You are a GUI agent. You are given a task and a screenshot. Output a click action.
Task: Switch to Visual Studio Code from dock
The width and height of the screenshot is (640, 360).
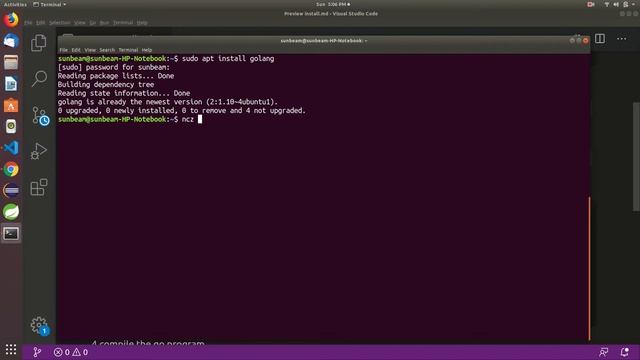[x=11, y=148]
